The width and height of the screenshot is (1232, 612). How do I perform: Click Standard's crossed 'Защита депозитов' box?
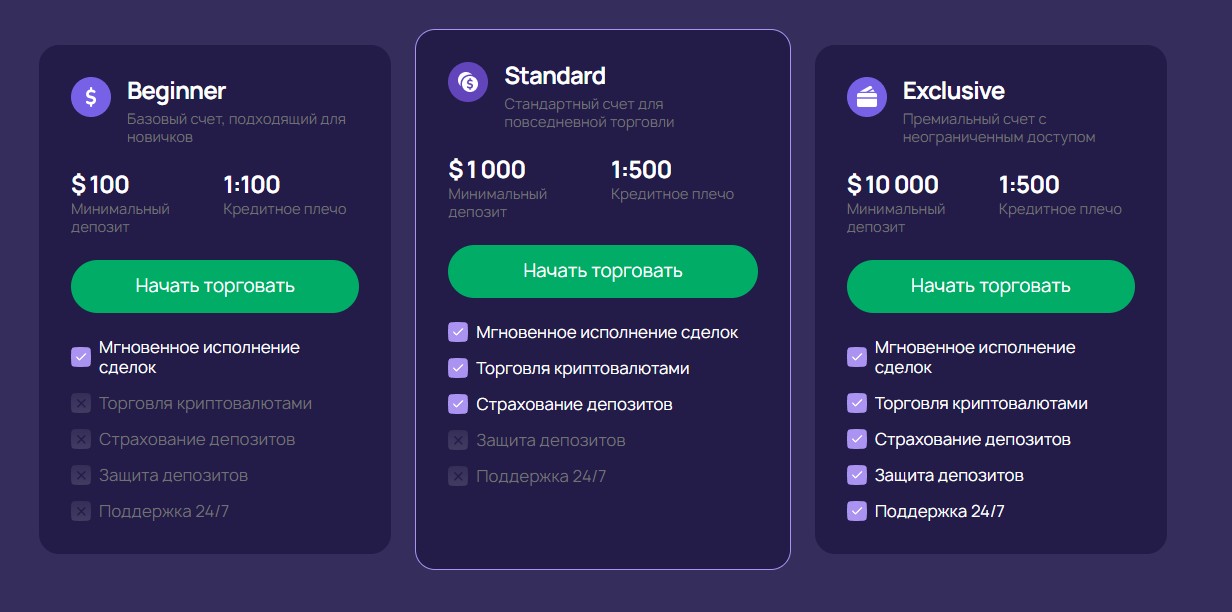tap(458, 440)
